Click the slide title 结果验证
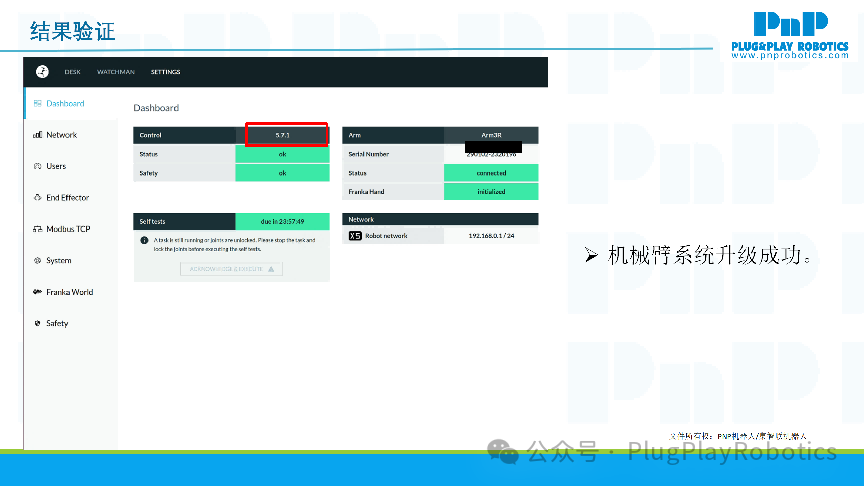Viewport: 864px width, 486px height. (x=72, y=31)
